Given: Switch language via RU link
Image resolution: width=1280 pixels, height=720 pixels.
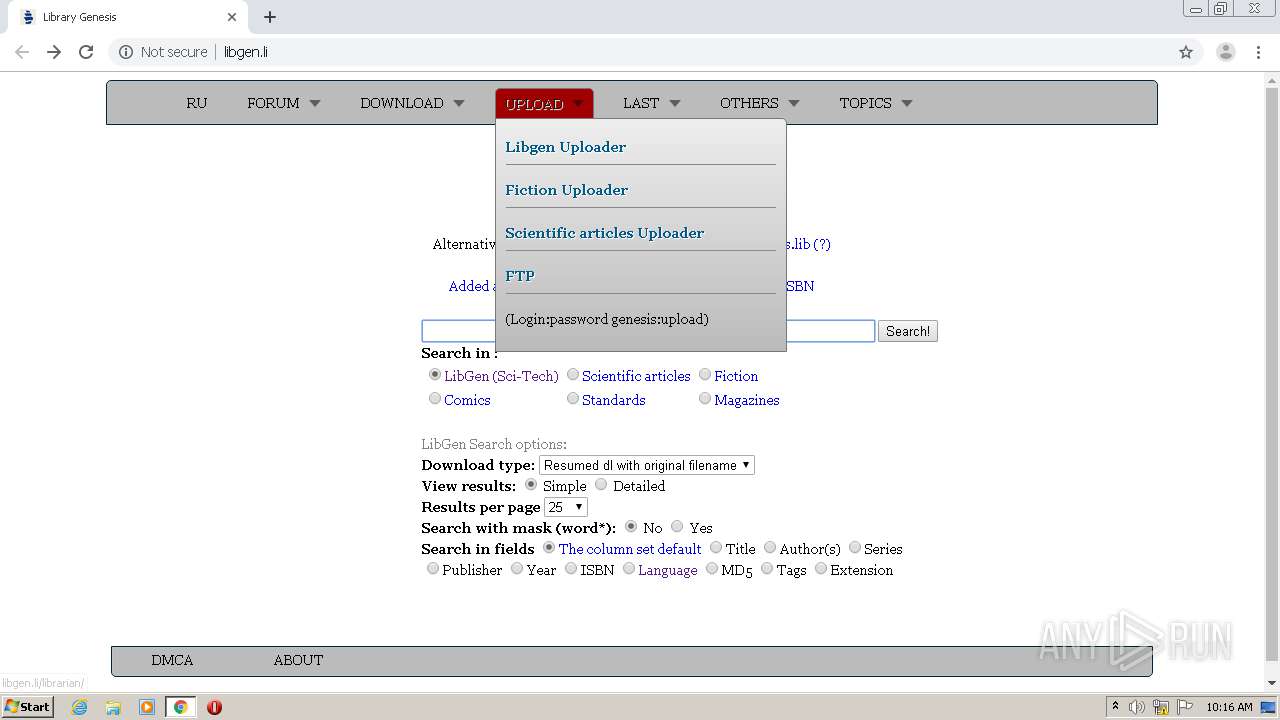Looking at the screenshot, I should [197, 103].
